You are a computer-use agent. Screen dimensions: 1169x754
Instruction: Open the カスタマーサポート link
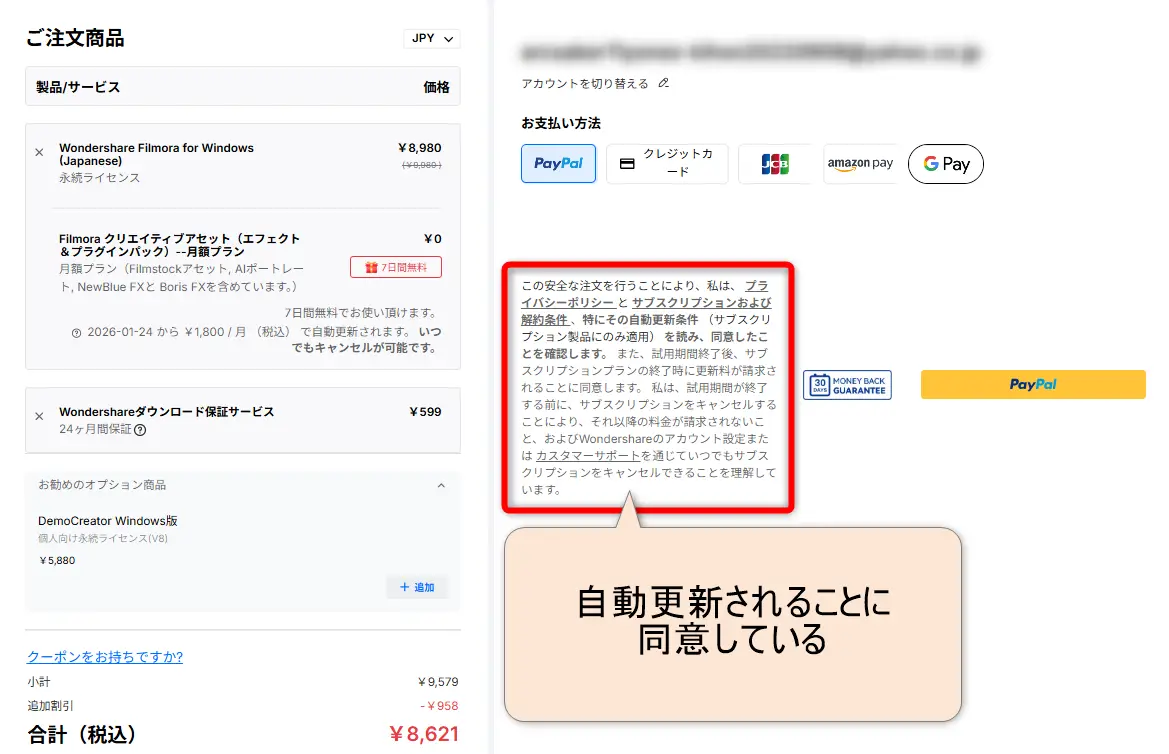coord(587,455)
